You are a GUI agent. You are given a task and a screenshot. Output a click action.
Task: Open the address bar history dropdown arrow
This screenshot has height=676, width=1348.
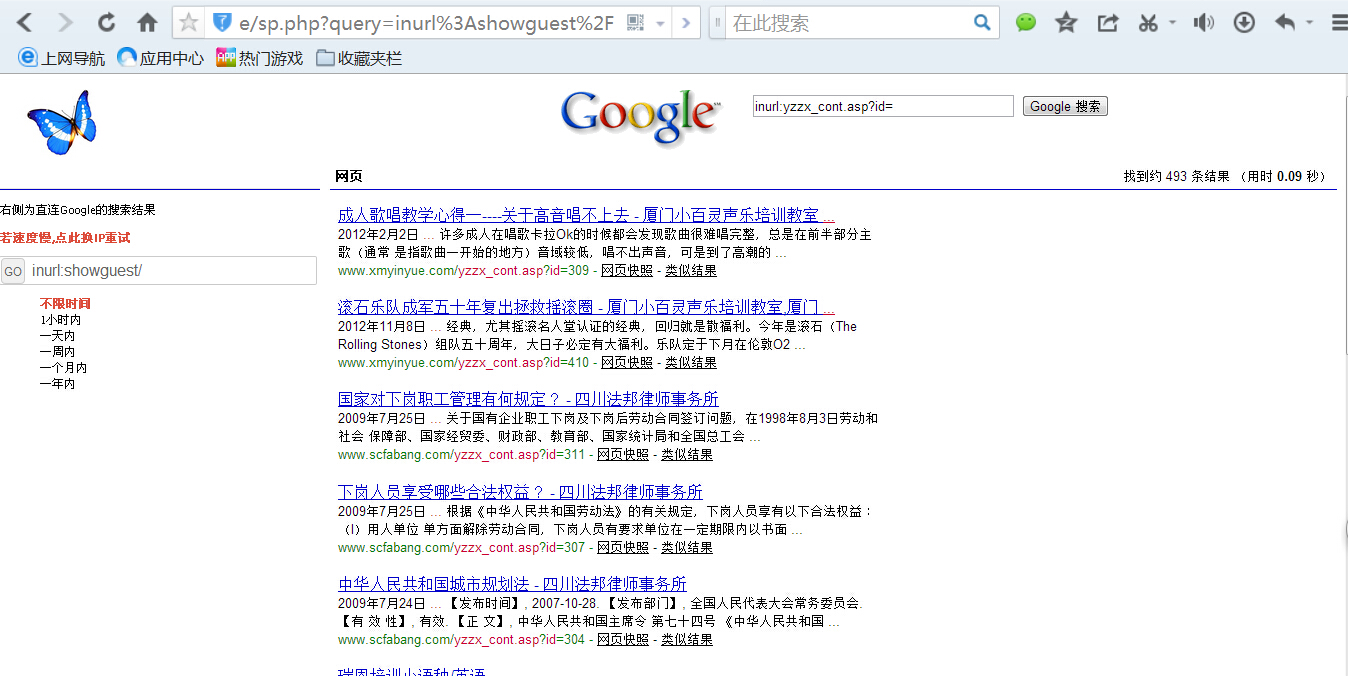point(661,24)
